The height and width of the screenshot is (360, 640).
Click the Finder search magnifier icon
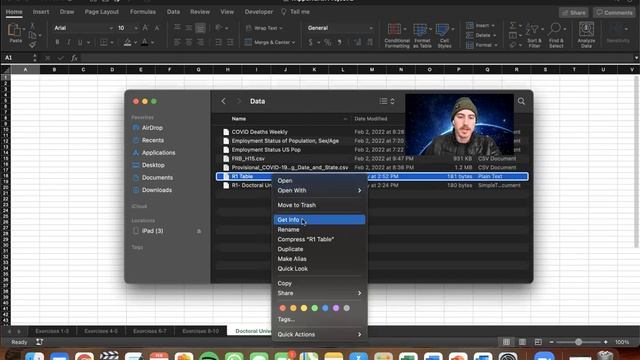521,101
